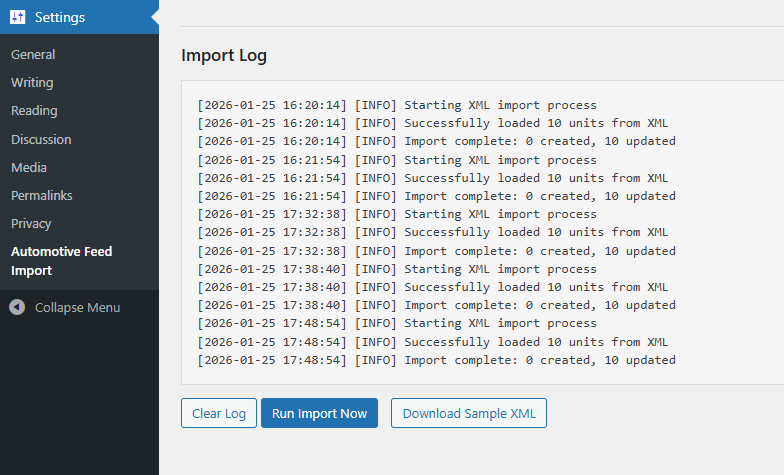Click Run Import Now button
Viewport: 784px width, 475px height.
pyautogui.click(x=319, y=413)
